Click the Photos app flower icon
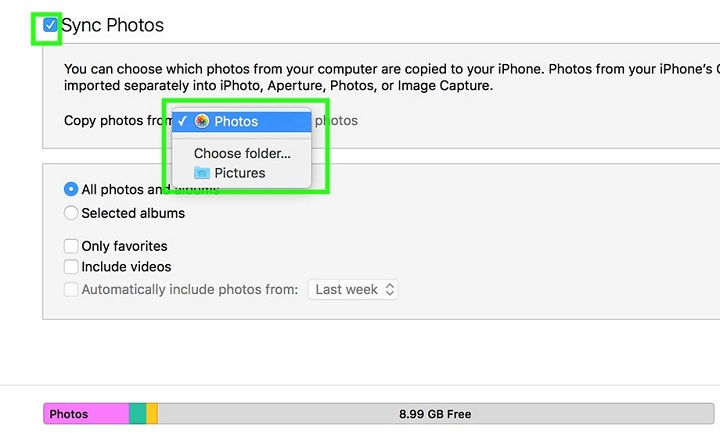The width and height of the screenshot is (720, 433). (202, 121)
